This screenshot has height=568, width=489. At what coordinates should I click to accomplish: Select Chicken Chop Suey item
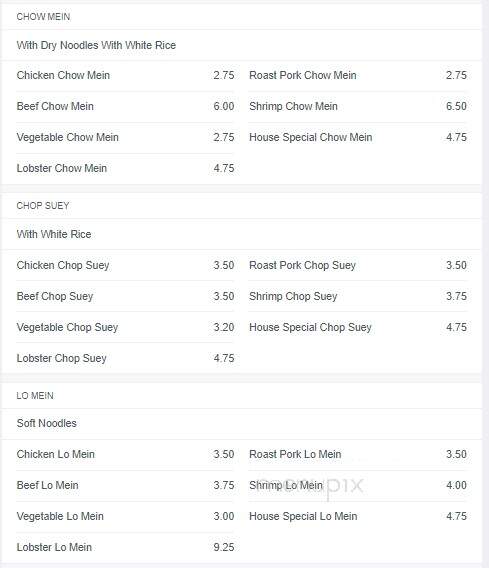[x=125, y=265]
